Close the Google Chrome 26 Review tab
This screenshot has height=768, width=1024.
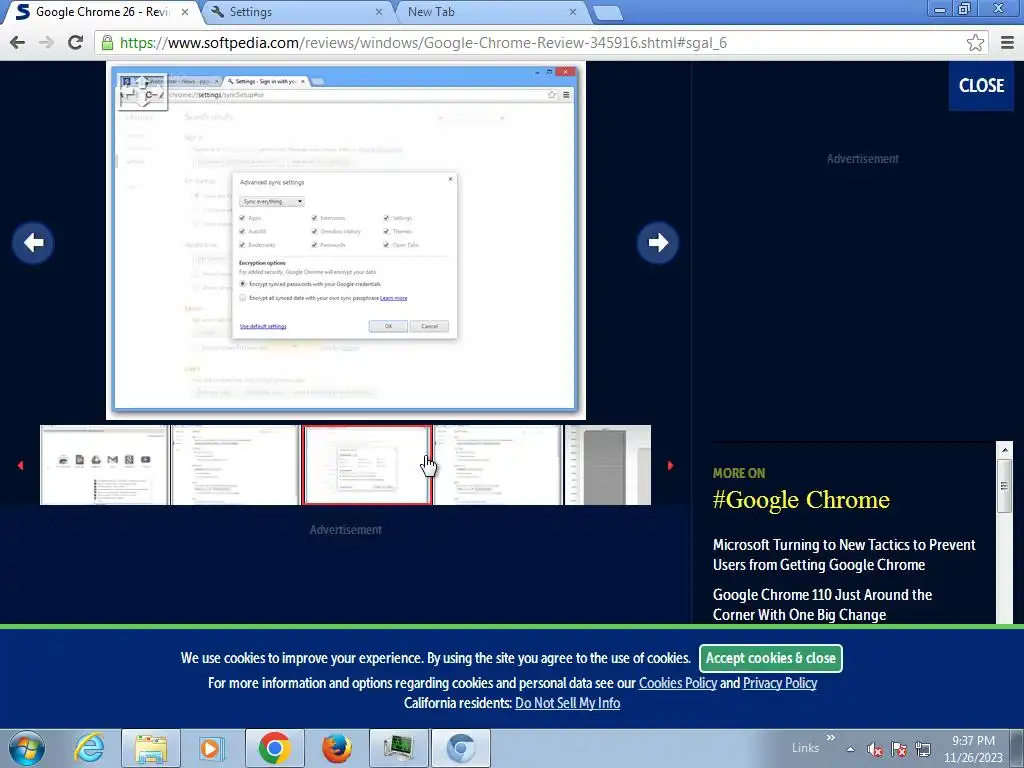pos(185,12)
